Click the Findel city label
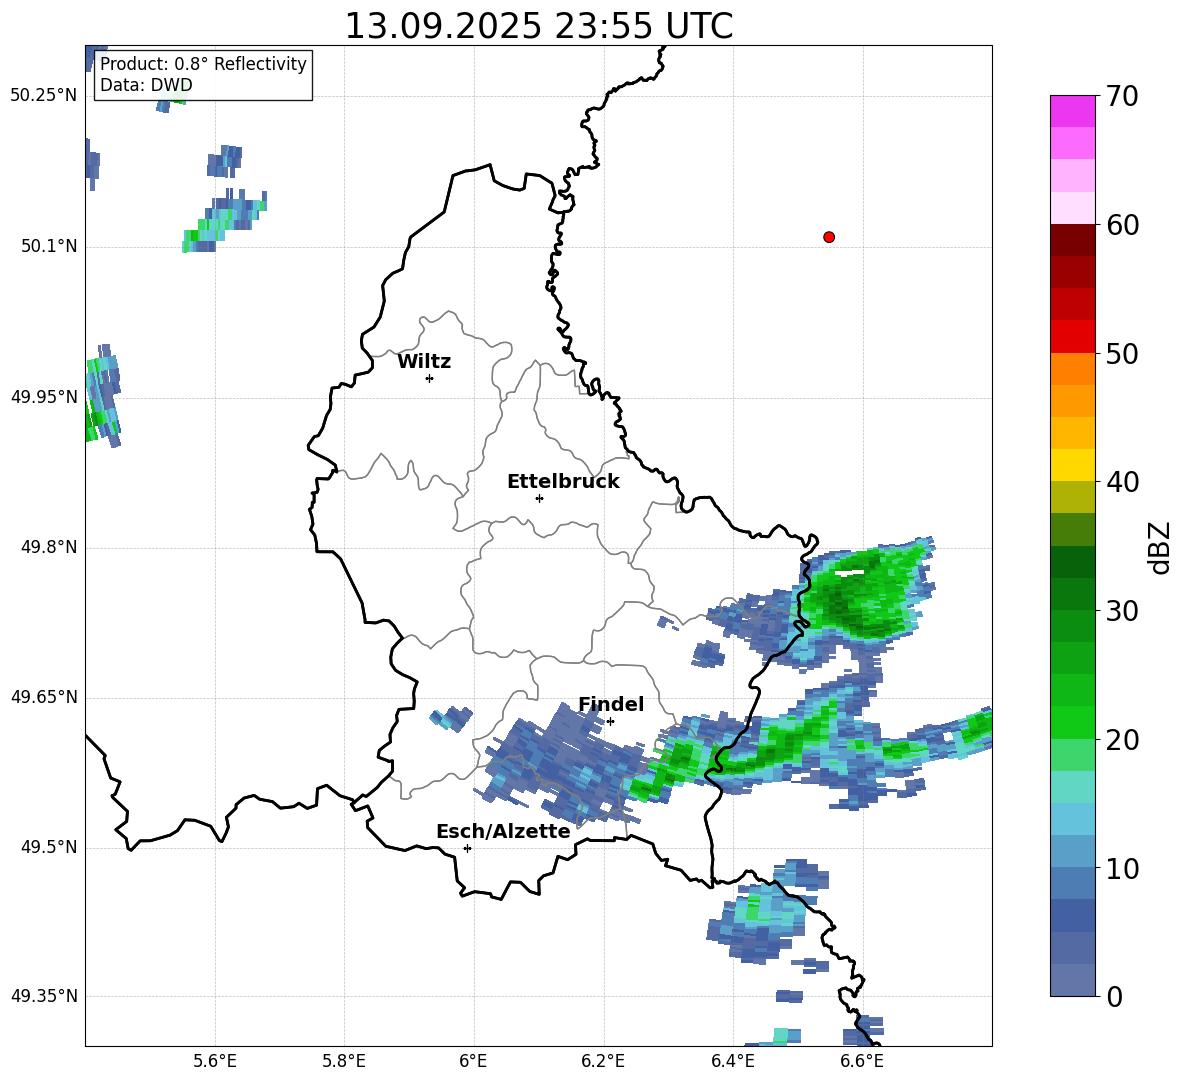 click(x=611, y=704)
